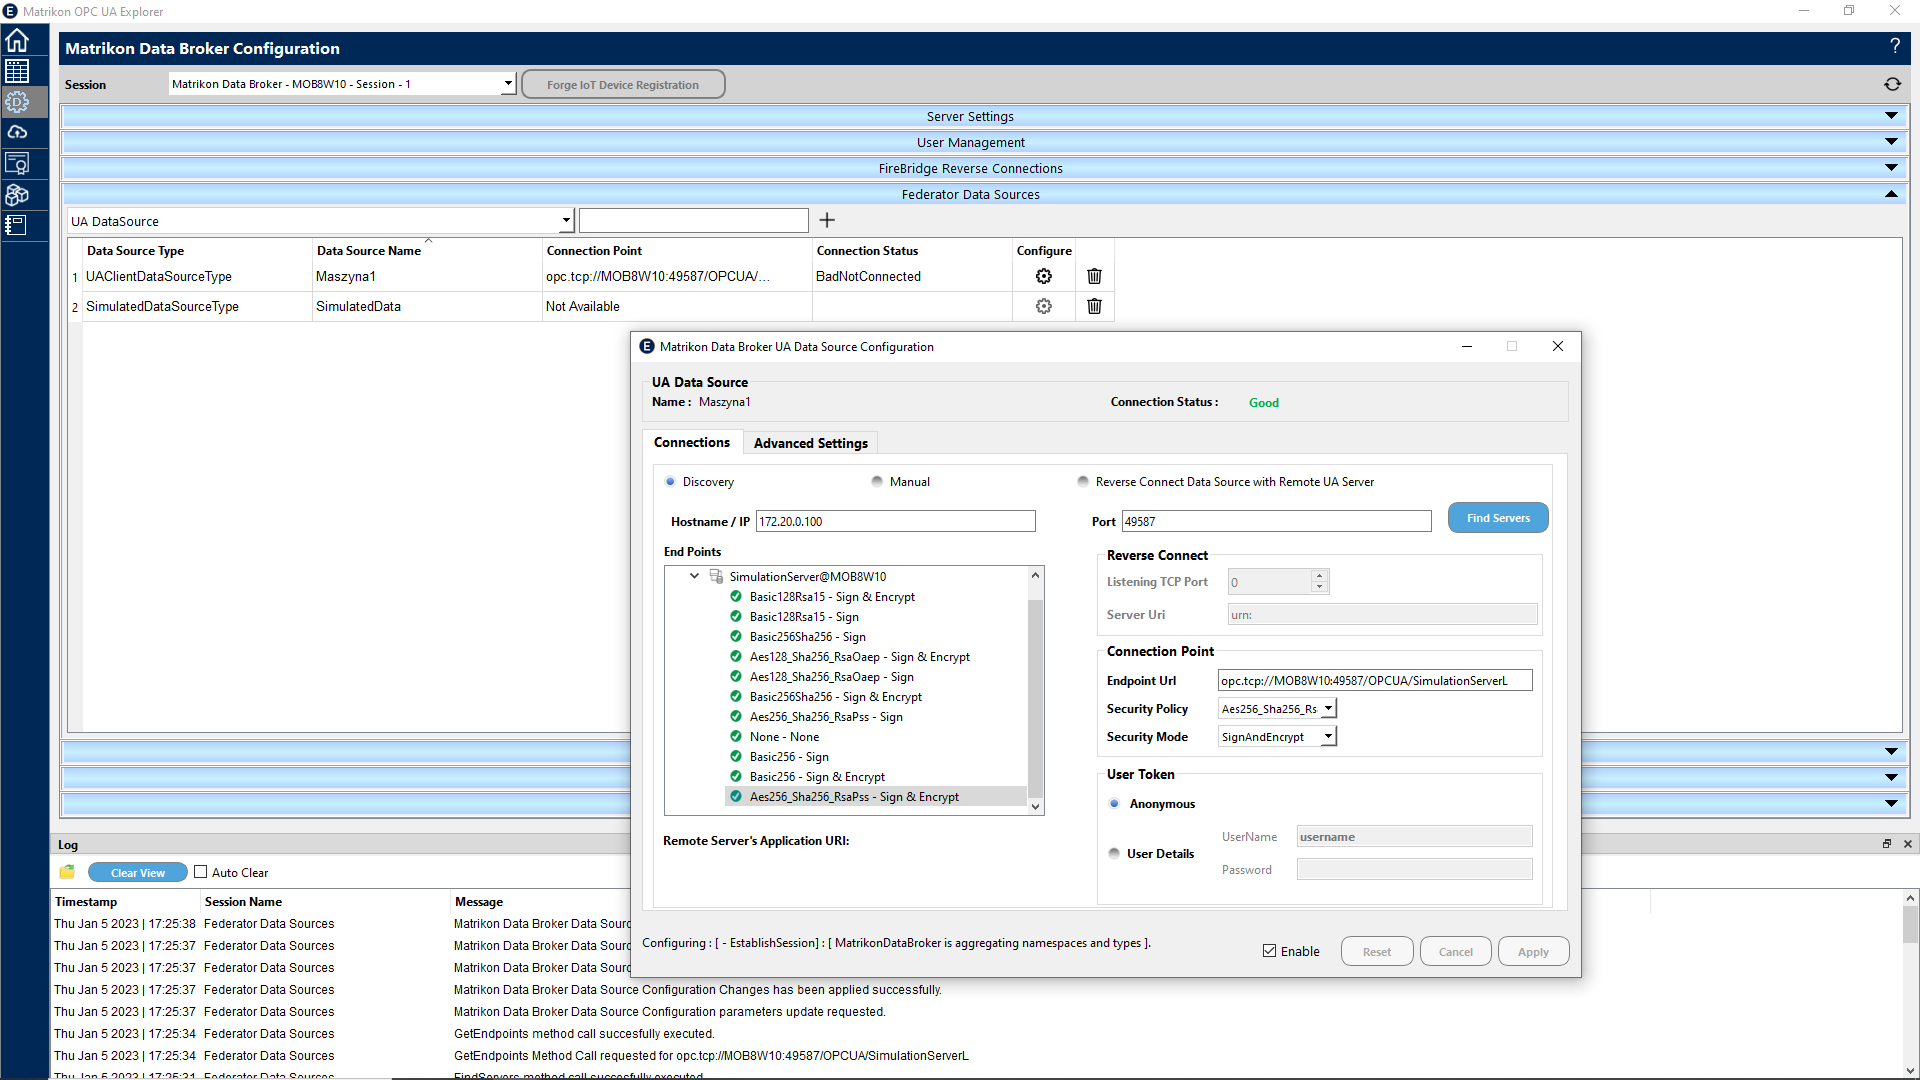Switch to Advanced Settings tab
This screenshot has height=1080, width=1920.
click(811, 443)
